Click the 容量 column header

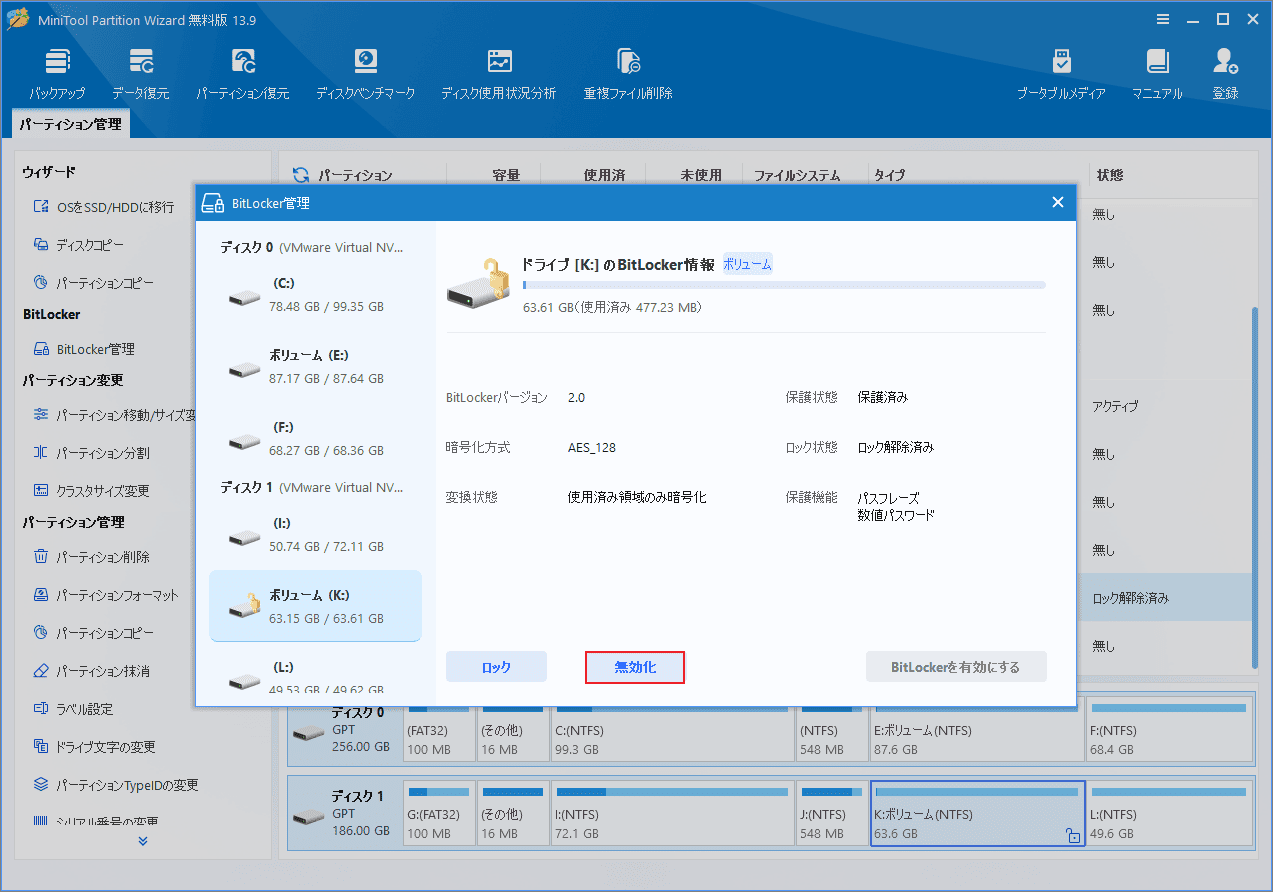506,175
